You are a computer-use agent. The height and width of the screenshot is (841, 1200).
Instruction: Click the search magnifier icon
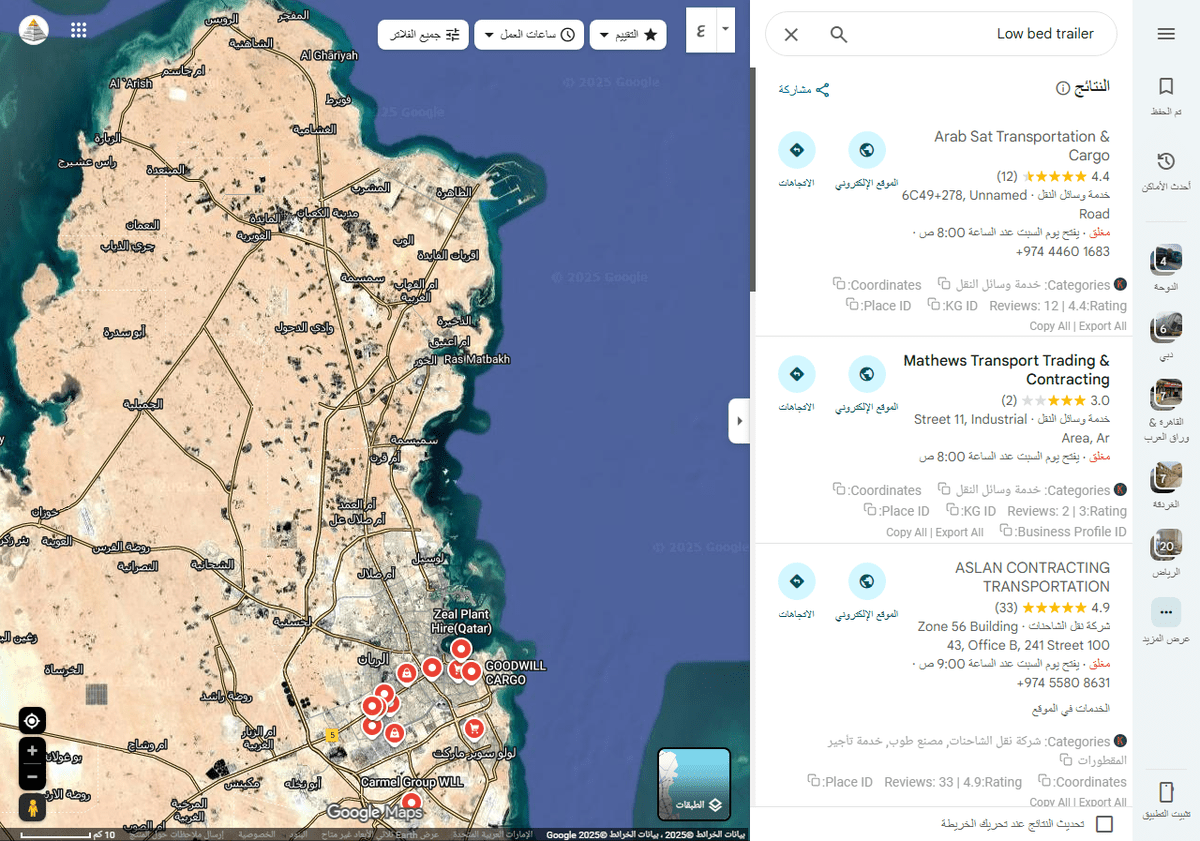pos(839,35)
